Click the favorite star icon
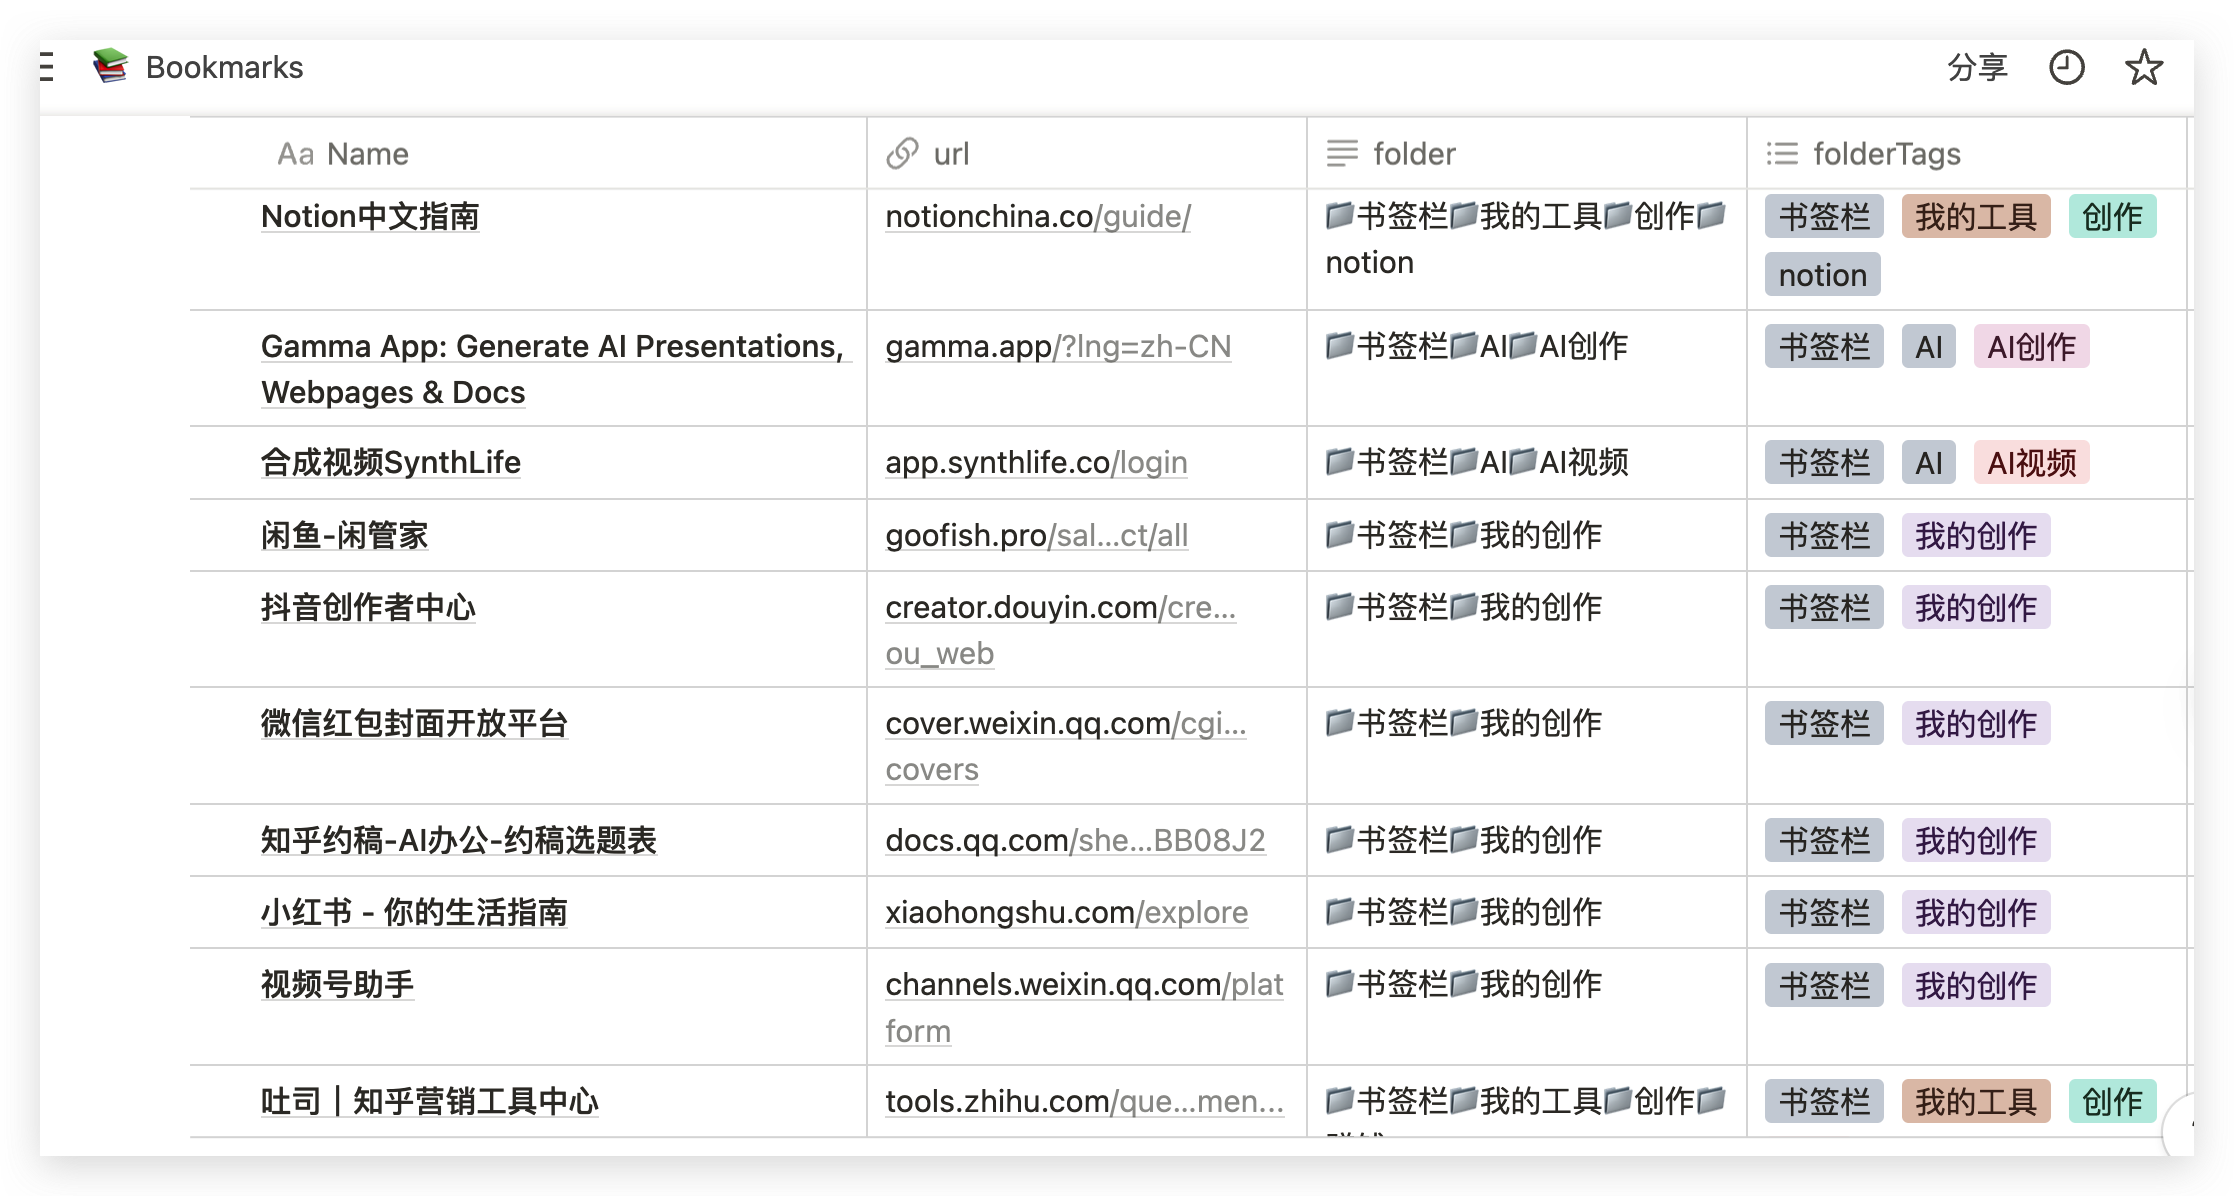 point(2143,68)
